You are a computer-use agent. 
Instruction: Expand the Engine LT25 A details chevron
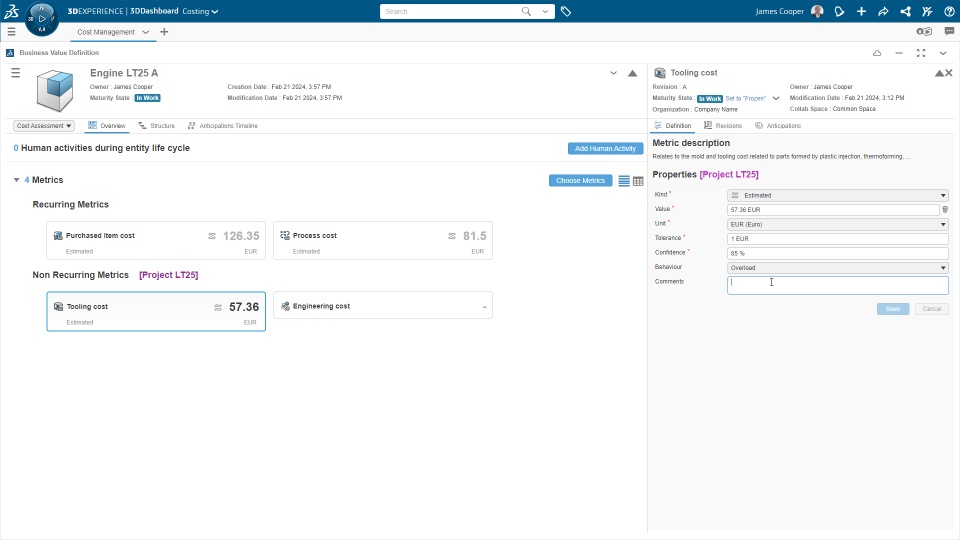pos(613,73)
